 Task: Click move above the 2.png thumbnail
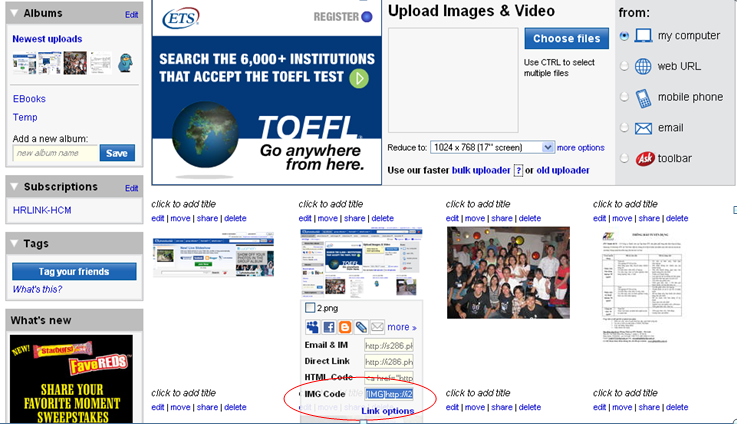[328, 218]
